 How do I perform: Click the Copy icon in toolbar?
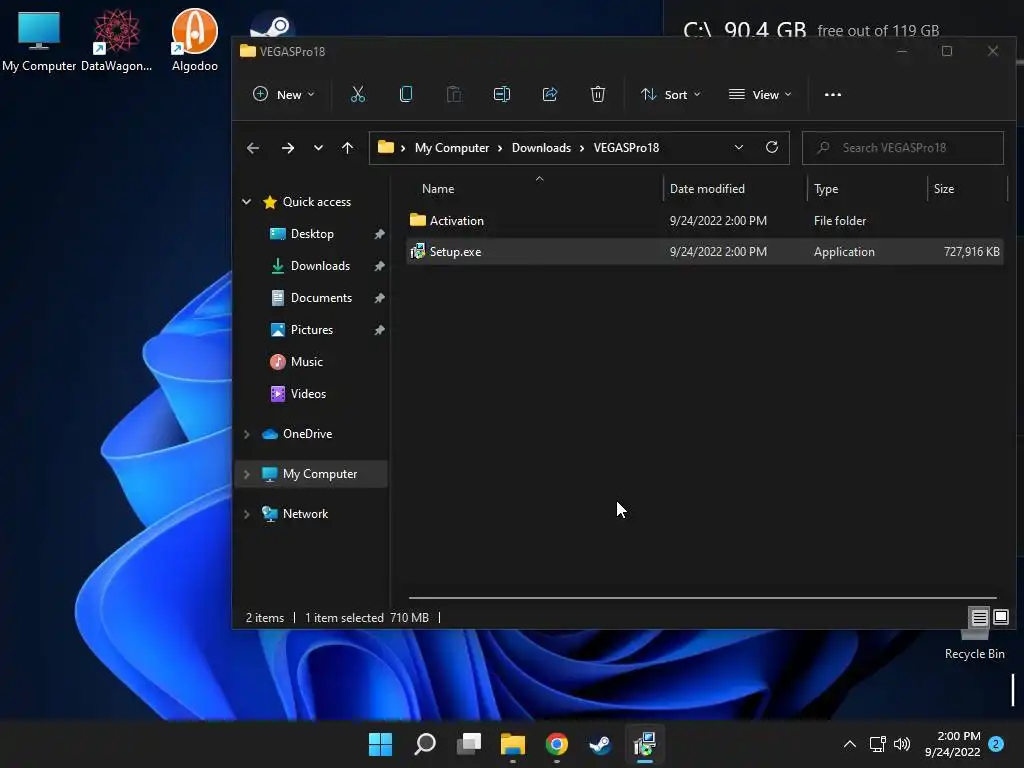point(406,95)
